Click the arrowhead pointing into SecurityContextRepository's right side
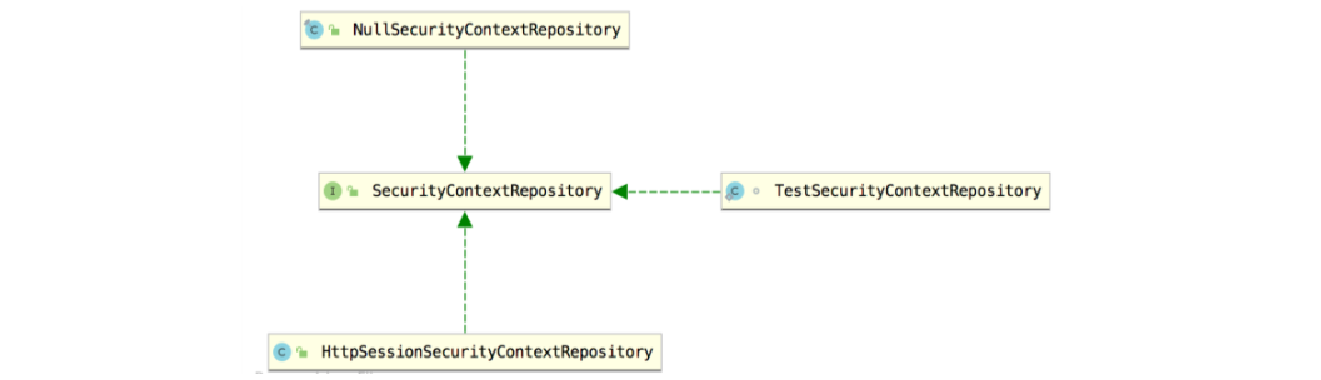The height and width of the screenshot is (380, 1321). pyautogui.click(x=620, y=190)
